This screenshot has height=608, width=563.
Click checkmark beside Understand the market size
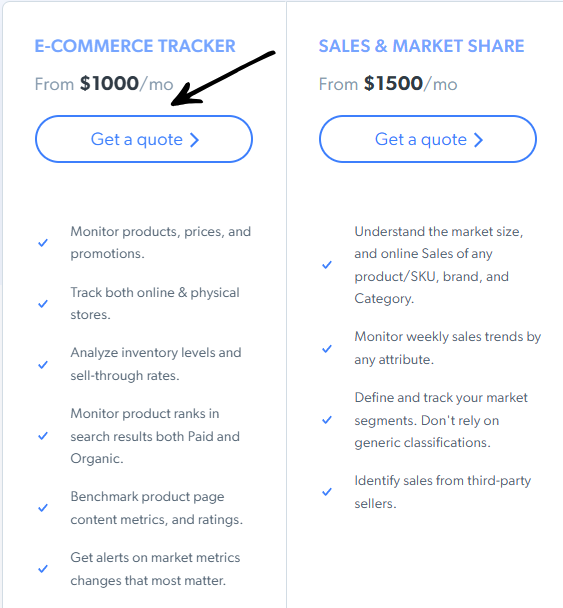click(x=327, y=265)
